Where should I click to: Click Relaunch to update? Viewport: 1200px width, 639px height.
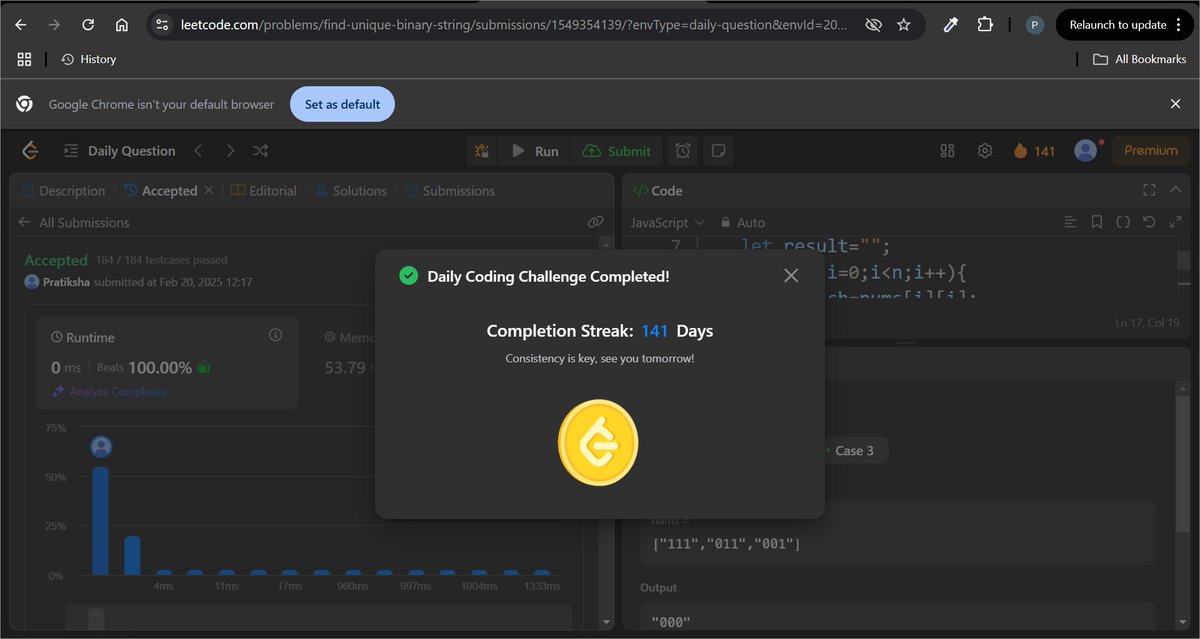1118,25
